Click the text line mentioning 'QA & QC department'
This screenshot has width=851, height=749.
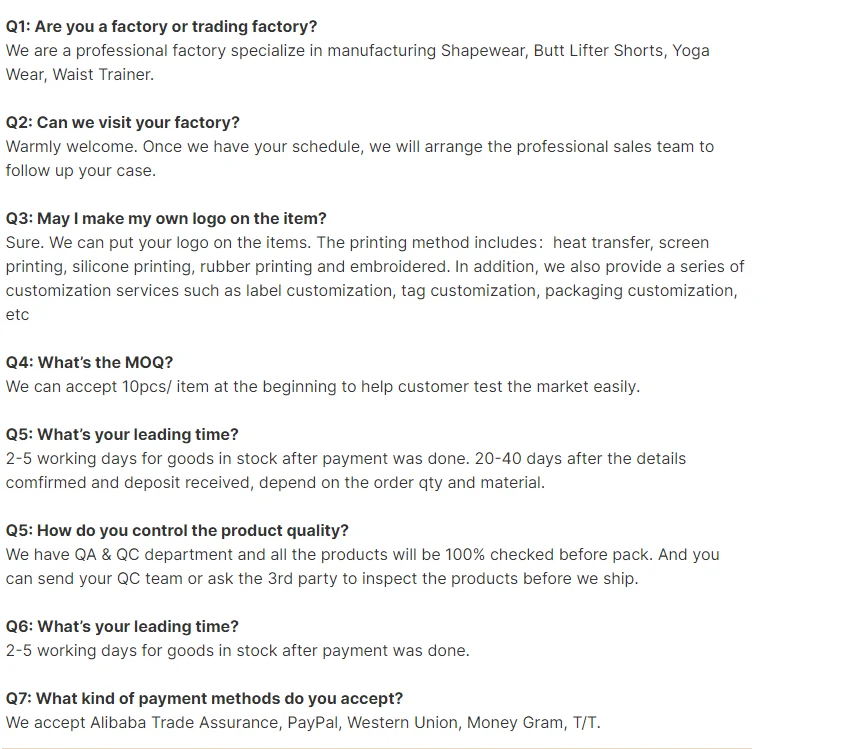362,554
